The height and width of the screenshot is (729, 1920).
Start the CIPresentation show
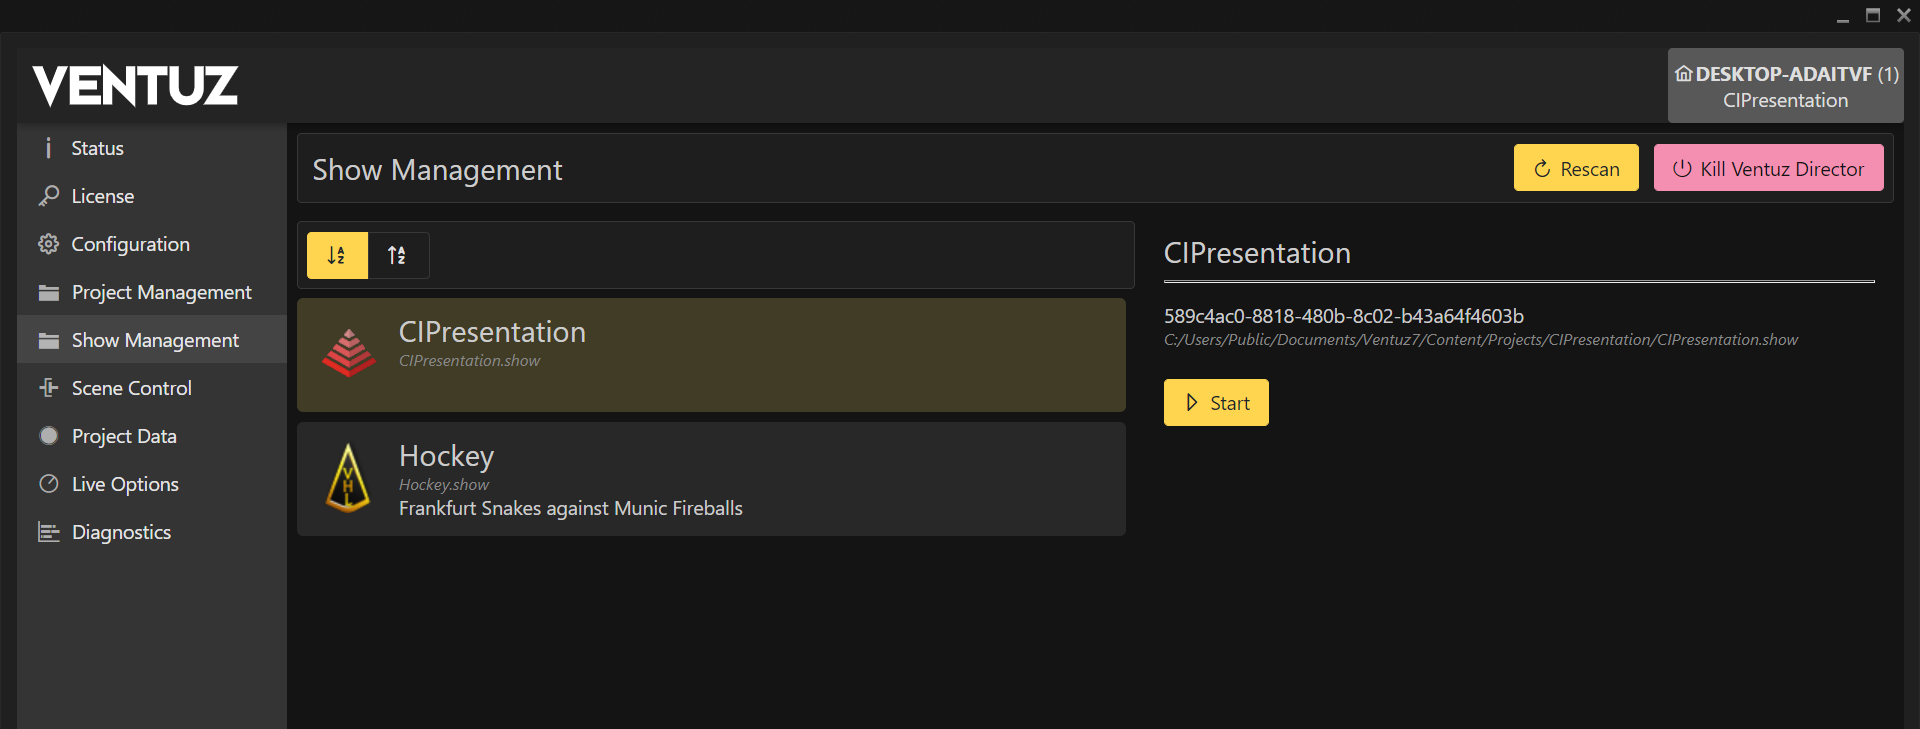tap(1216, 403)
